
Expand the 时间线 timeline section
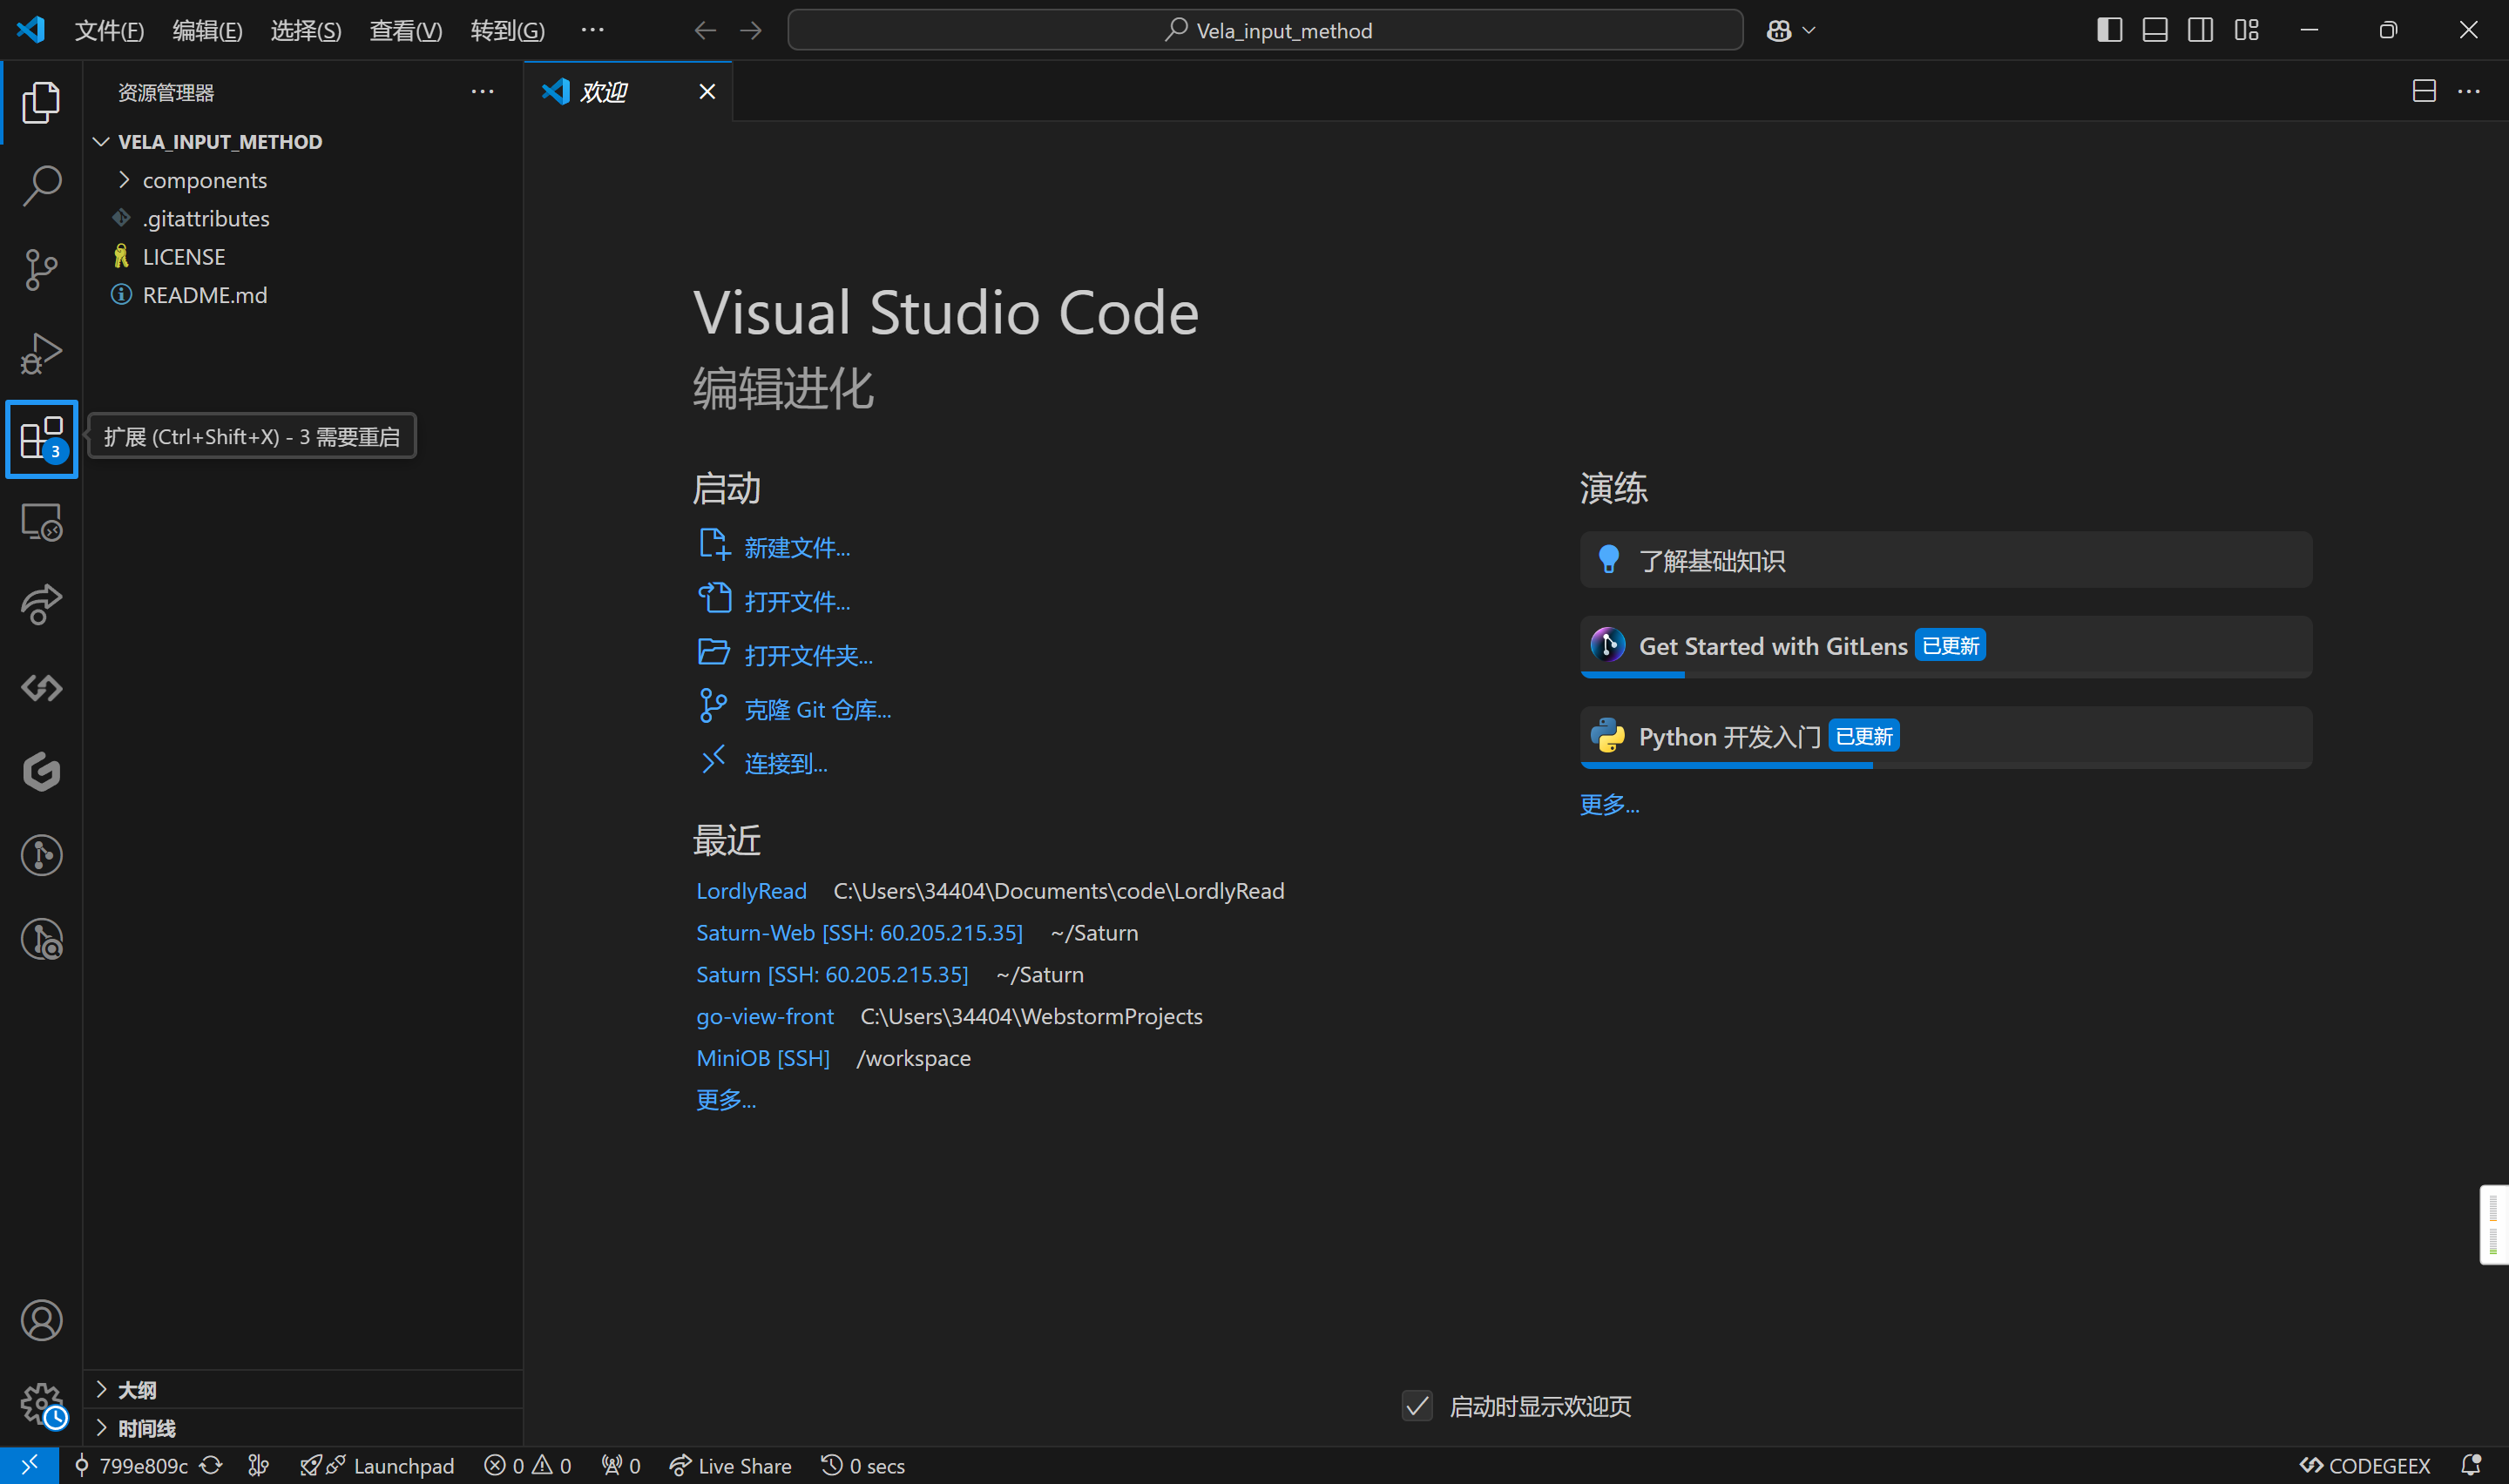[302, 1428]
